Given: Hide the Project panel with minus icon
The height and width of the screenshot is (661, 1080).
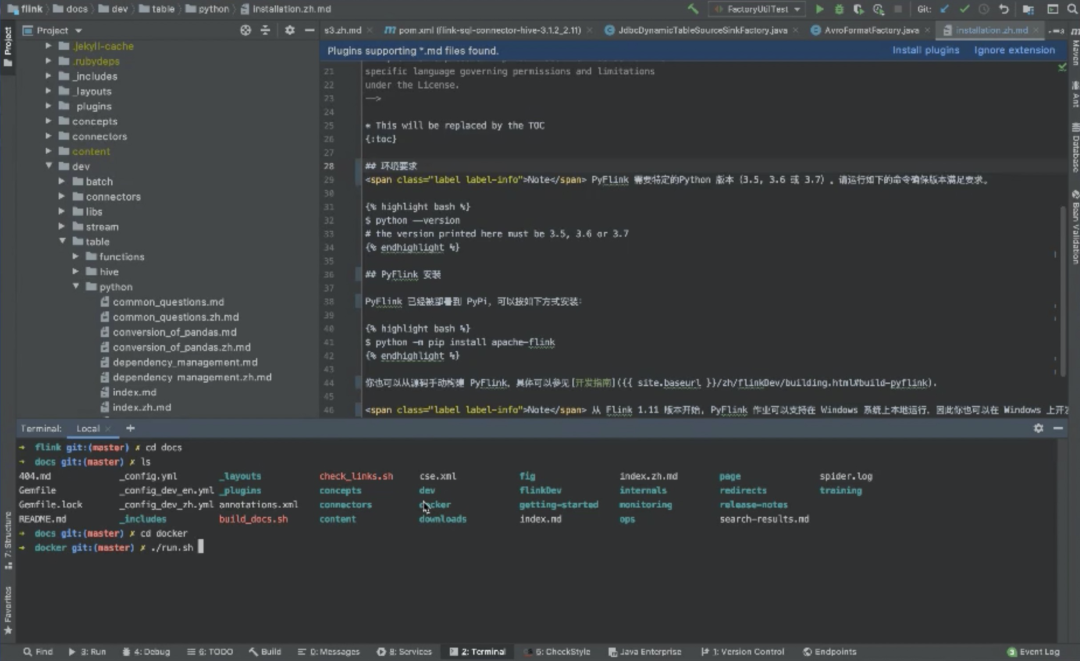Looking at the screenshot, I should [x=309, y=30].
